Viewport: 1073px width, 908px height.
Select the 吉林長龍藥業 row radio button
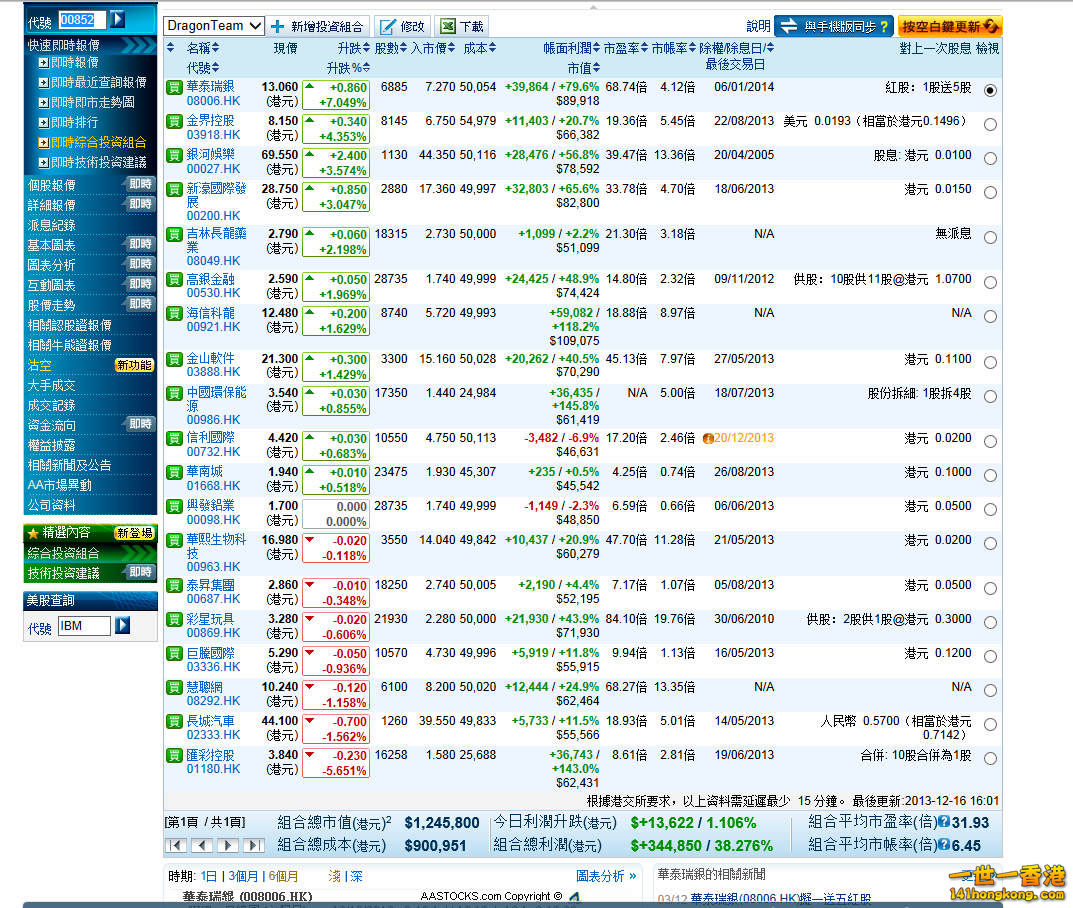coord(990,237)
